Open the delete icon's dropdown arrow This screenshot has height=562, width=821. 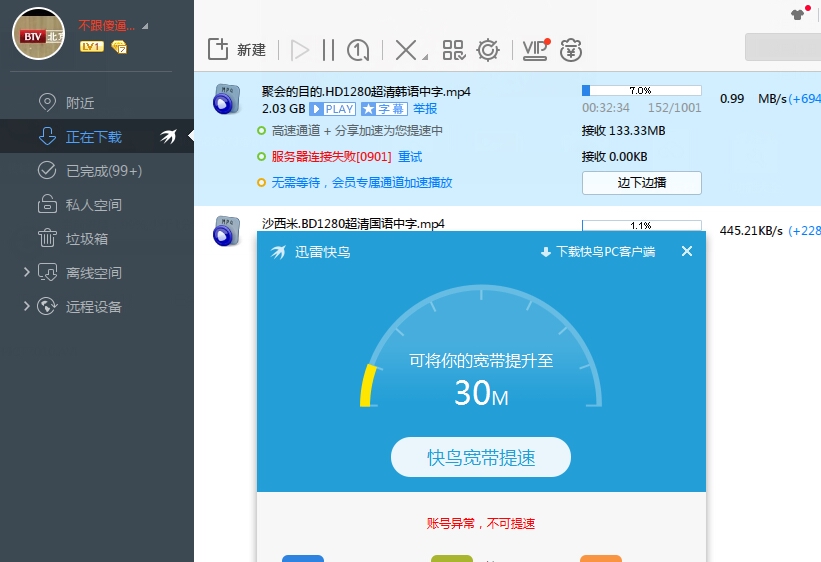[425, 57]
